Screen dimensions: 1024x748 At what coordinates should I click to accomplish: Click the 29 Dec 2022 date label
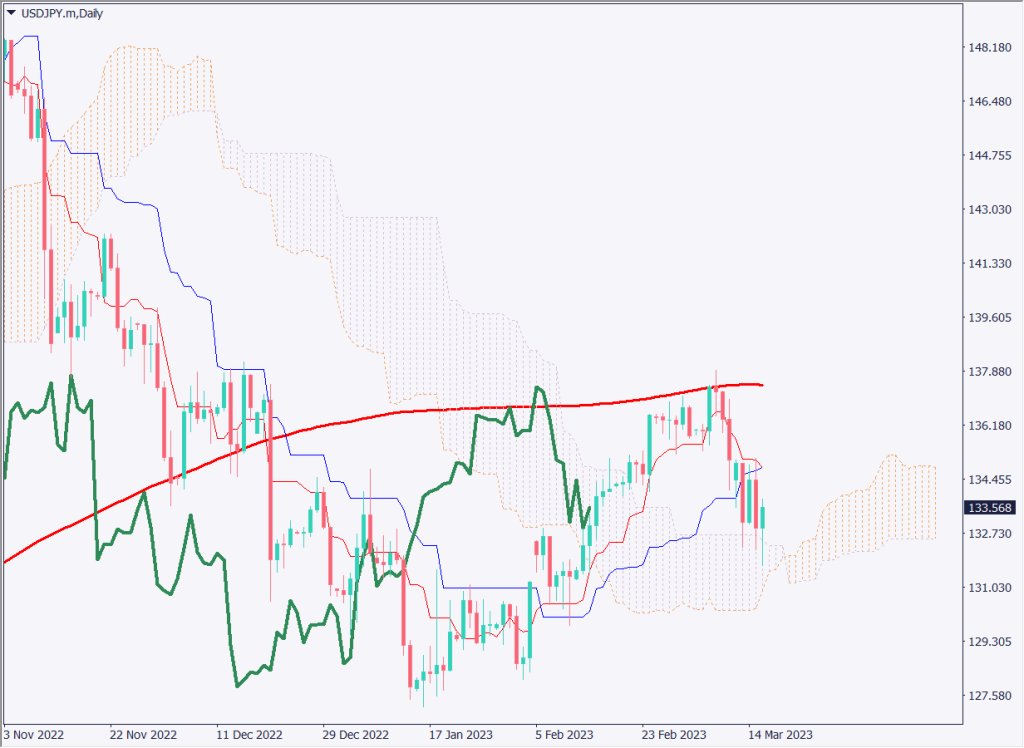coord(355,733)
